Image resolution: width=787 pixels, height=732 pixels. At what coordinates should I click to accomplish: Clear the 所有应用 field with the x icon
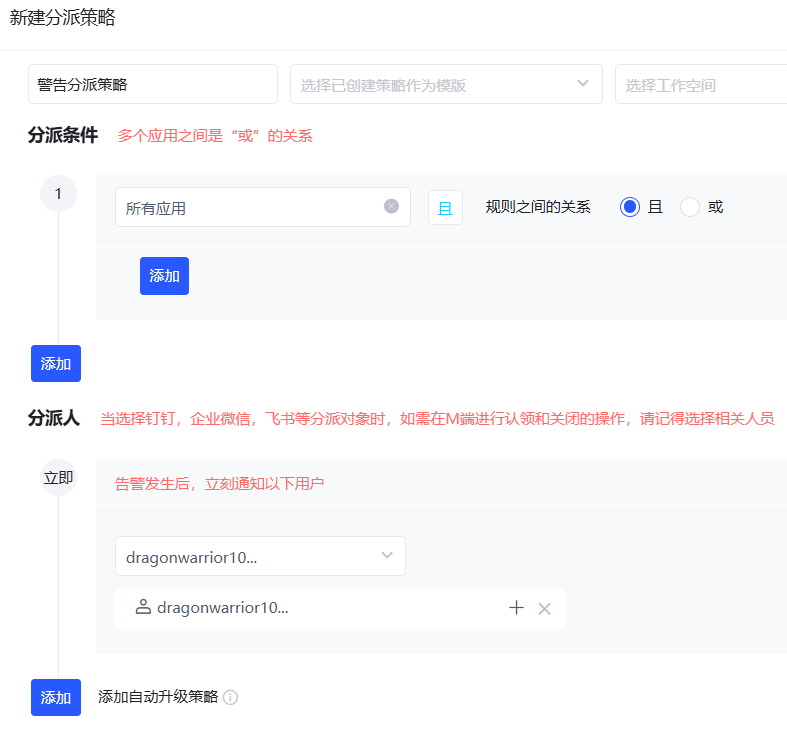[391, 206]
